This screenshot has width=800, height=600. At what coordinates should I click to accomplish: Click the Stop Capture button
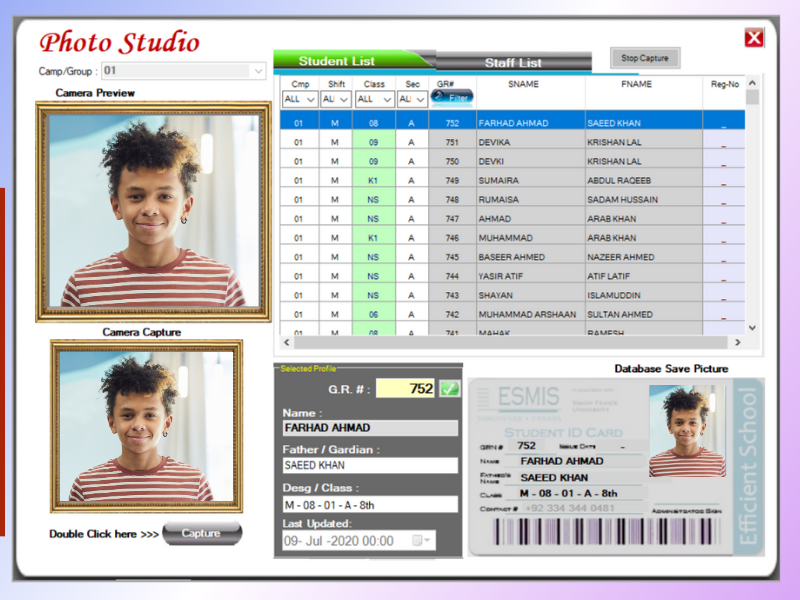pos(644,58)
